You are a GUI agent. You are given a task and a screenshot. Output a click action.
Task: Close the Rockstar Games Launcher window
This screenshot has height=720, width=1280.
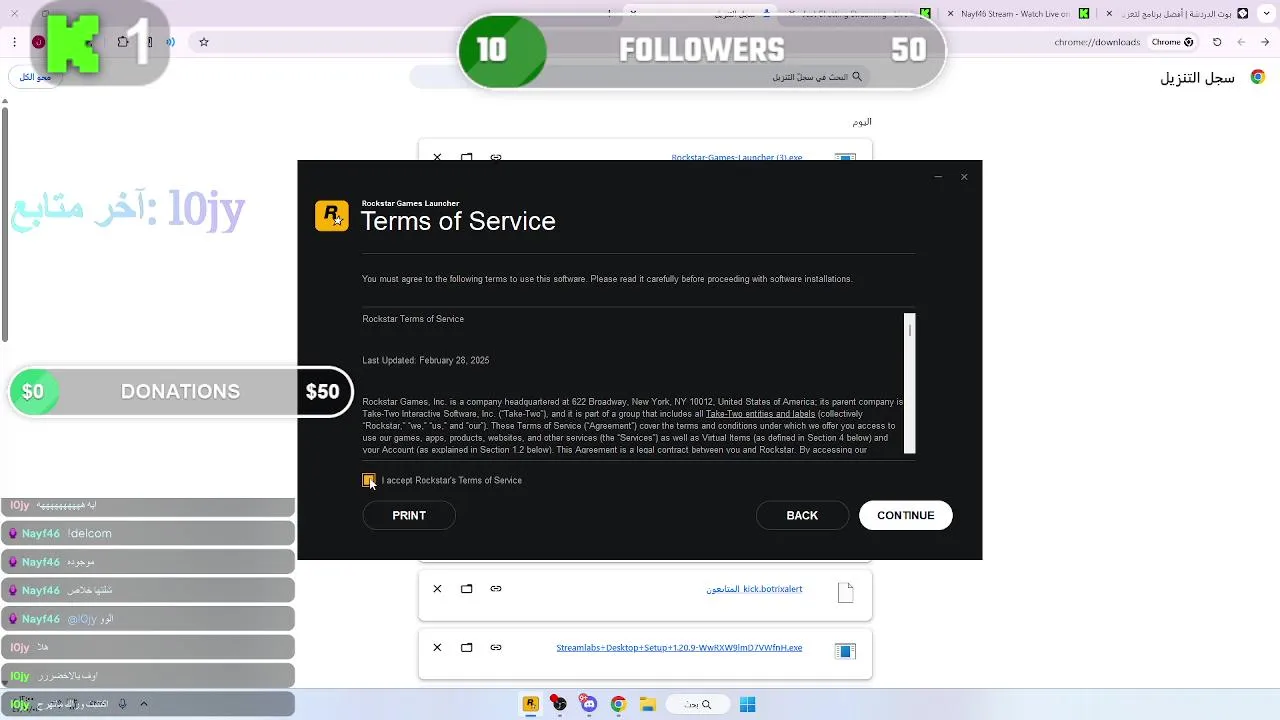pos(964,177)
